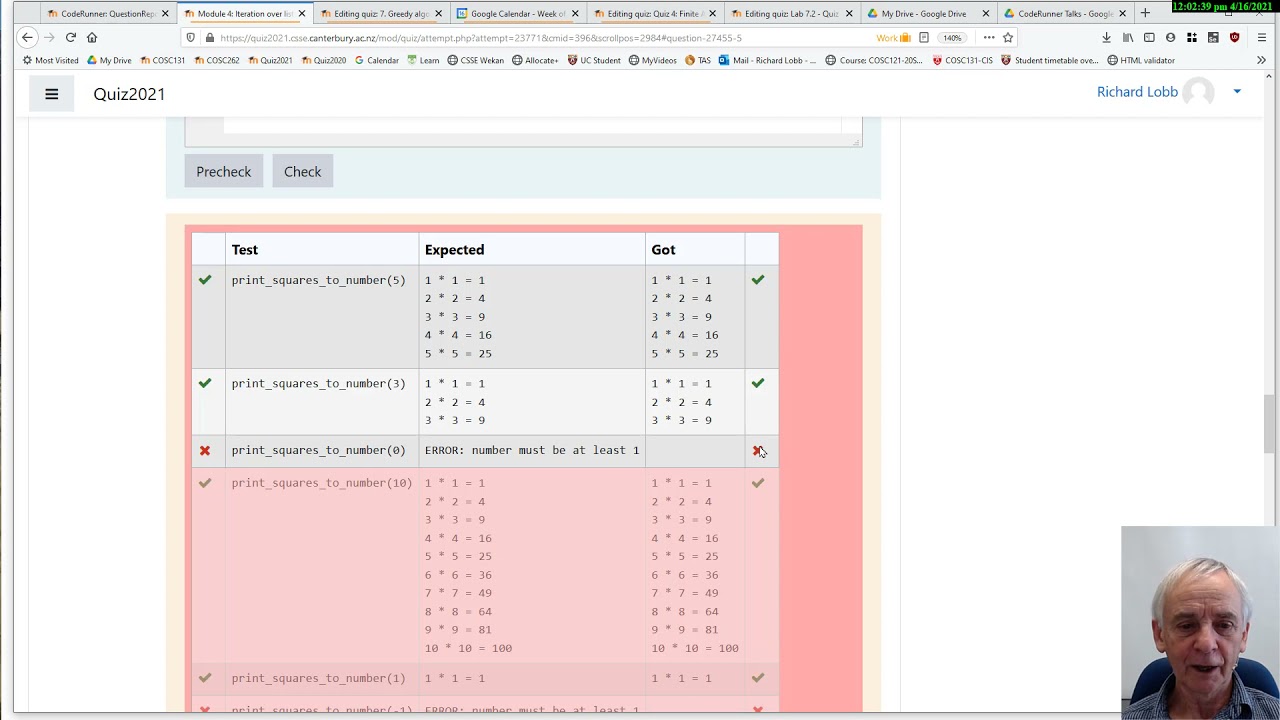The height and width of the screenshot is (720, 1280).
Task: Switch to Google Calendar tab
Action: 517,14
